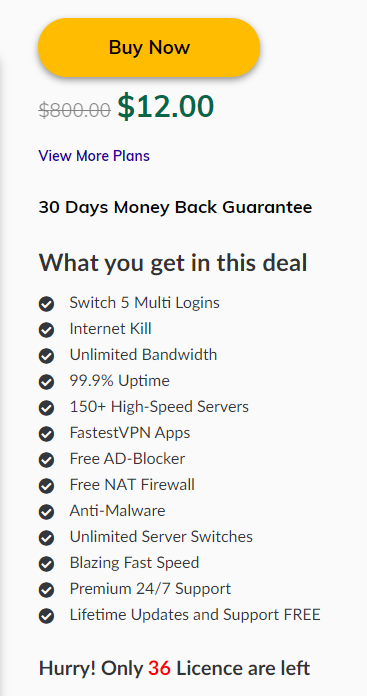Click checkmark icon beside Switch 5 Multi Logins
The width and height of the screenshot is (367, 696).
46,304
